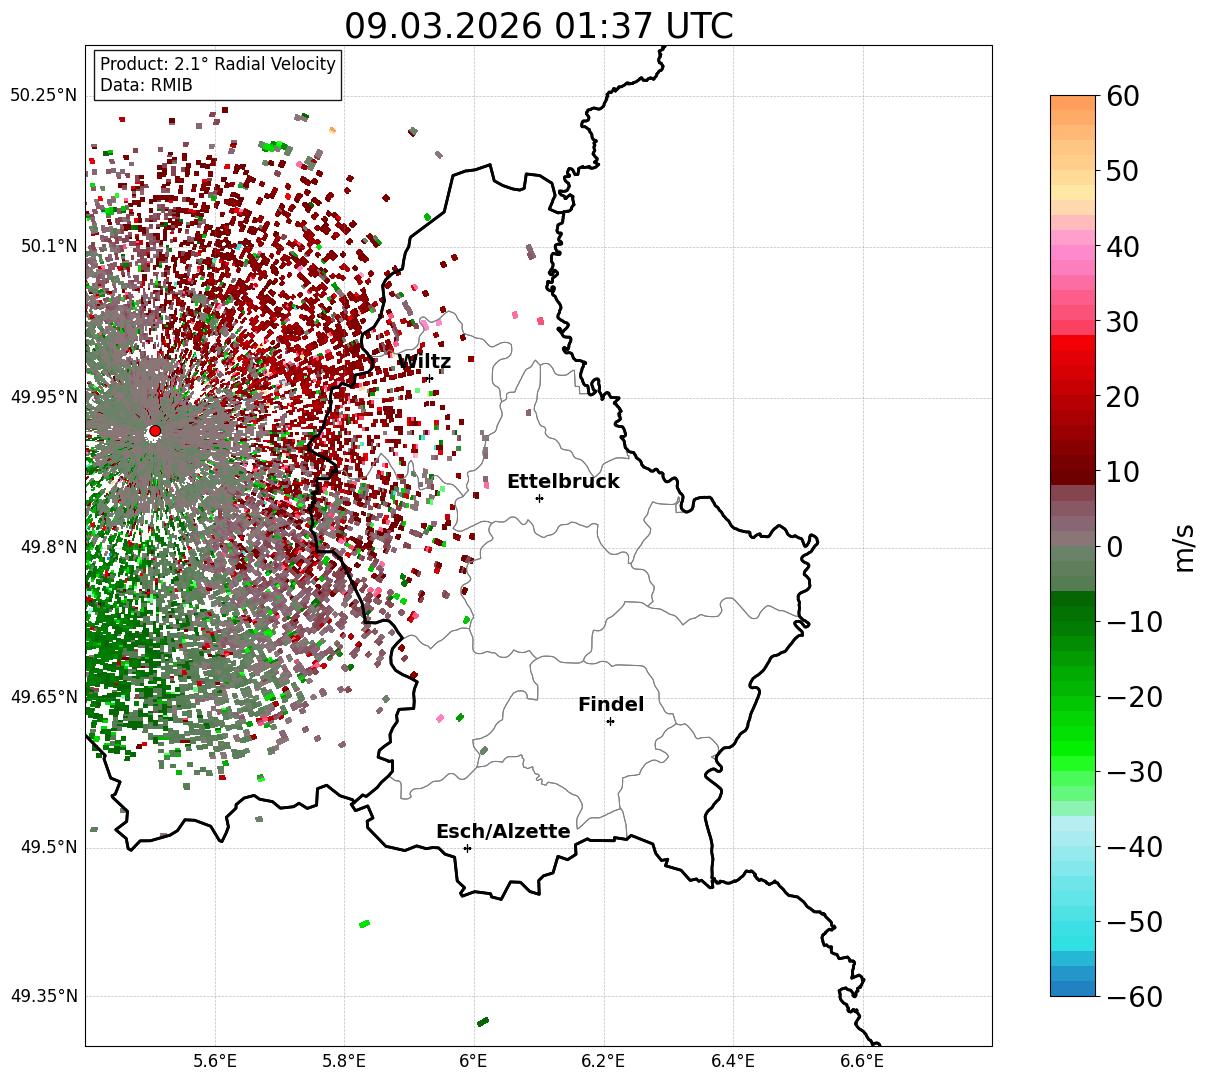The width and height of the screenshot is (1207, 1081).
Task: Select the title '09.03.2026 01:37 UTC'
Action: (x=538, y=26)
